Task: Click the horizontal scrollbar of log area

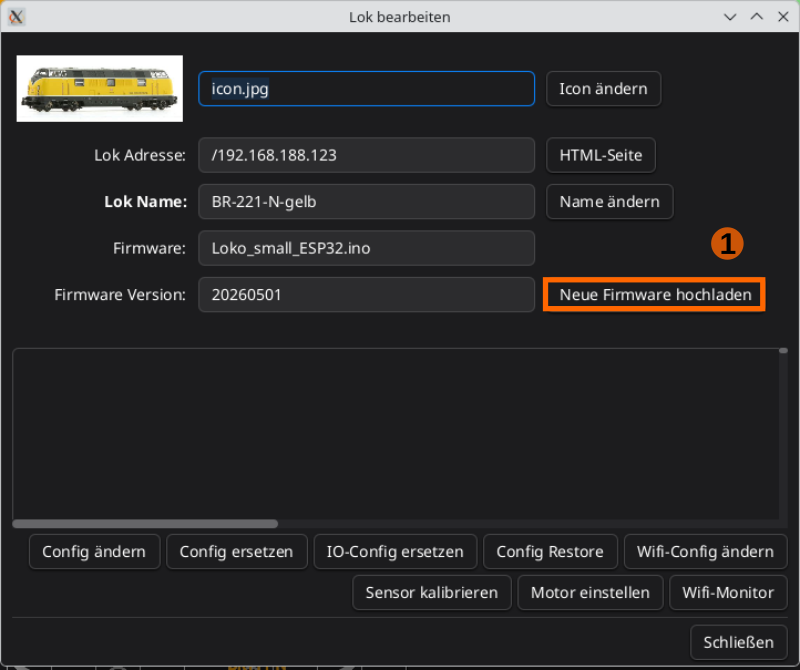Action: pos(145,524)
